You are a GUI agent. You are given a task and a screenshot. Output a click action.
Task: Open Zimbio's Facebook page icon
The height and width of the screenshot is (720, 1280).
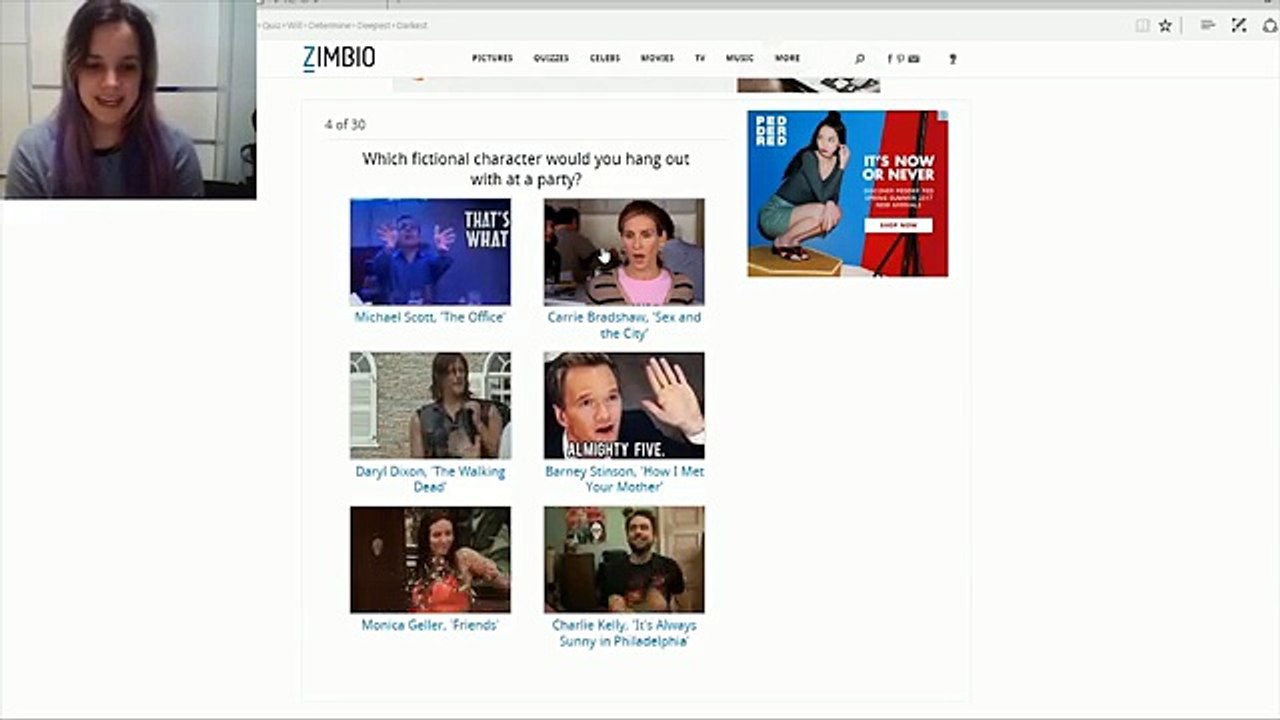coord(890,59)
